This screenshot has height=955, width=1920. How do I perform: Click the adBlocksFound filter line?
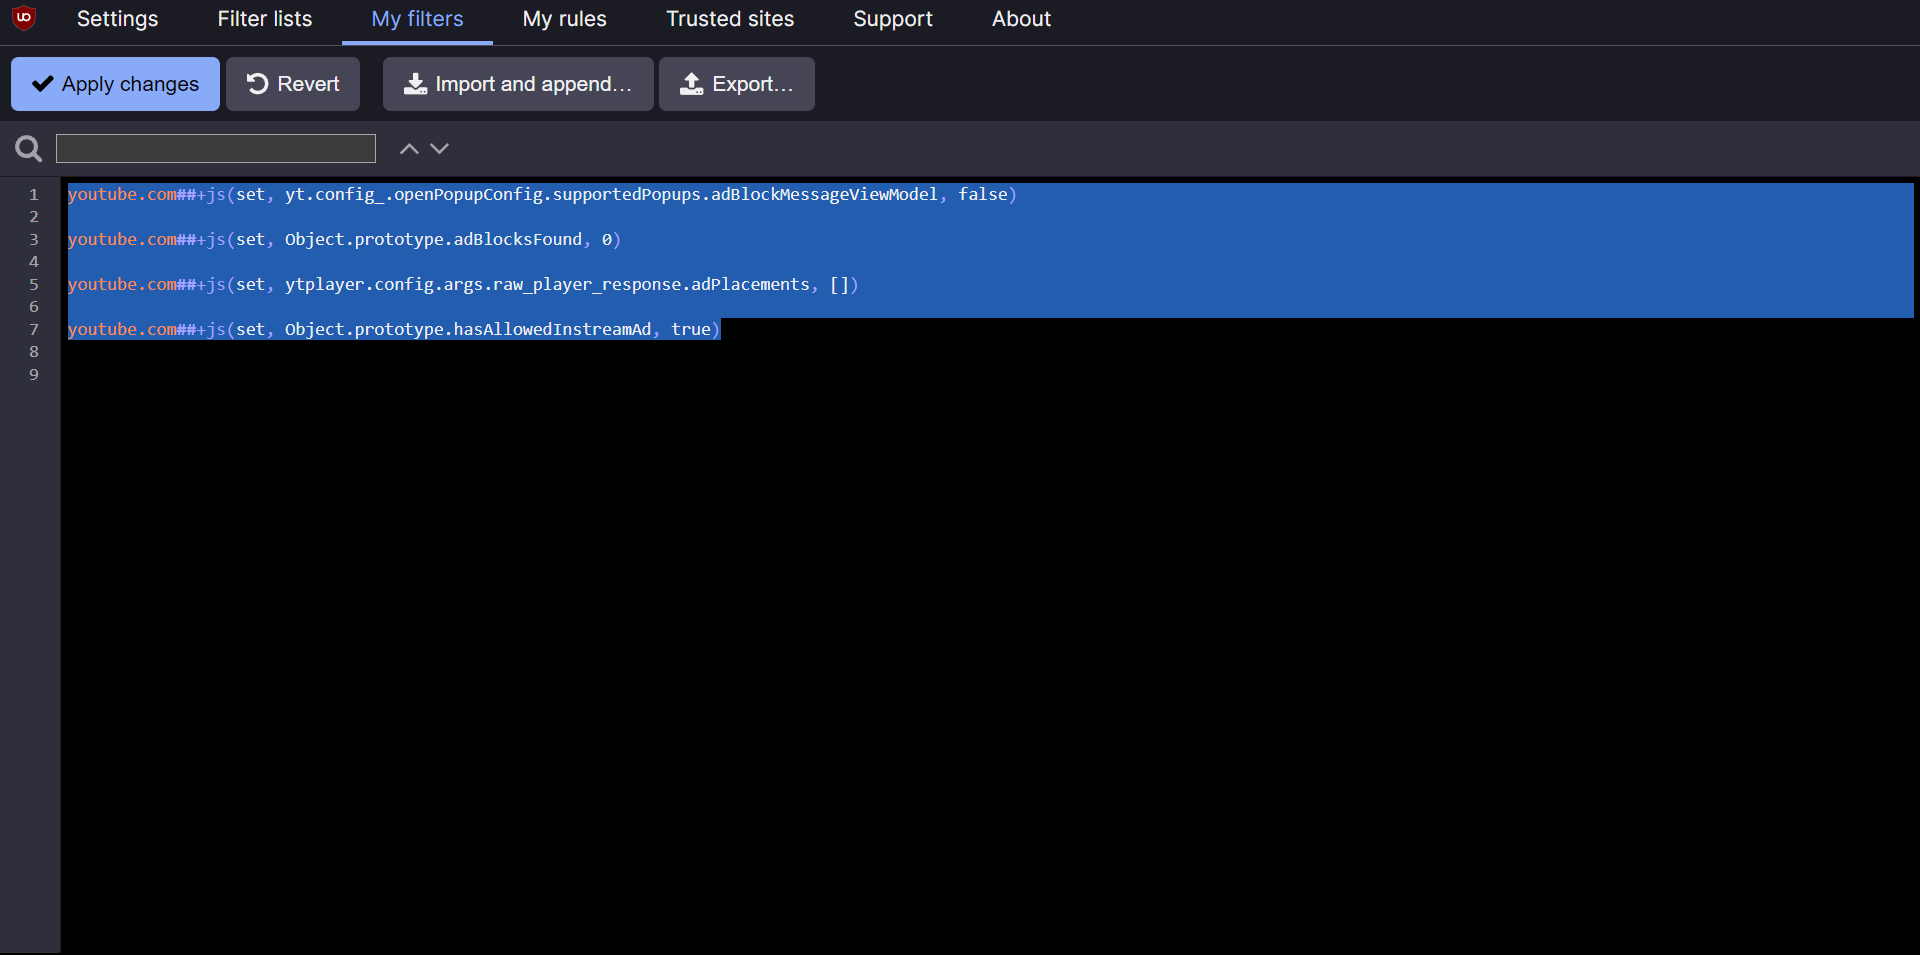click(344, 239)
